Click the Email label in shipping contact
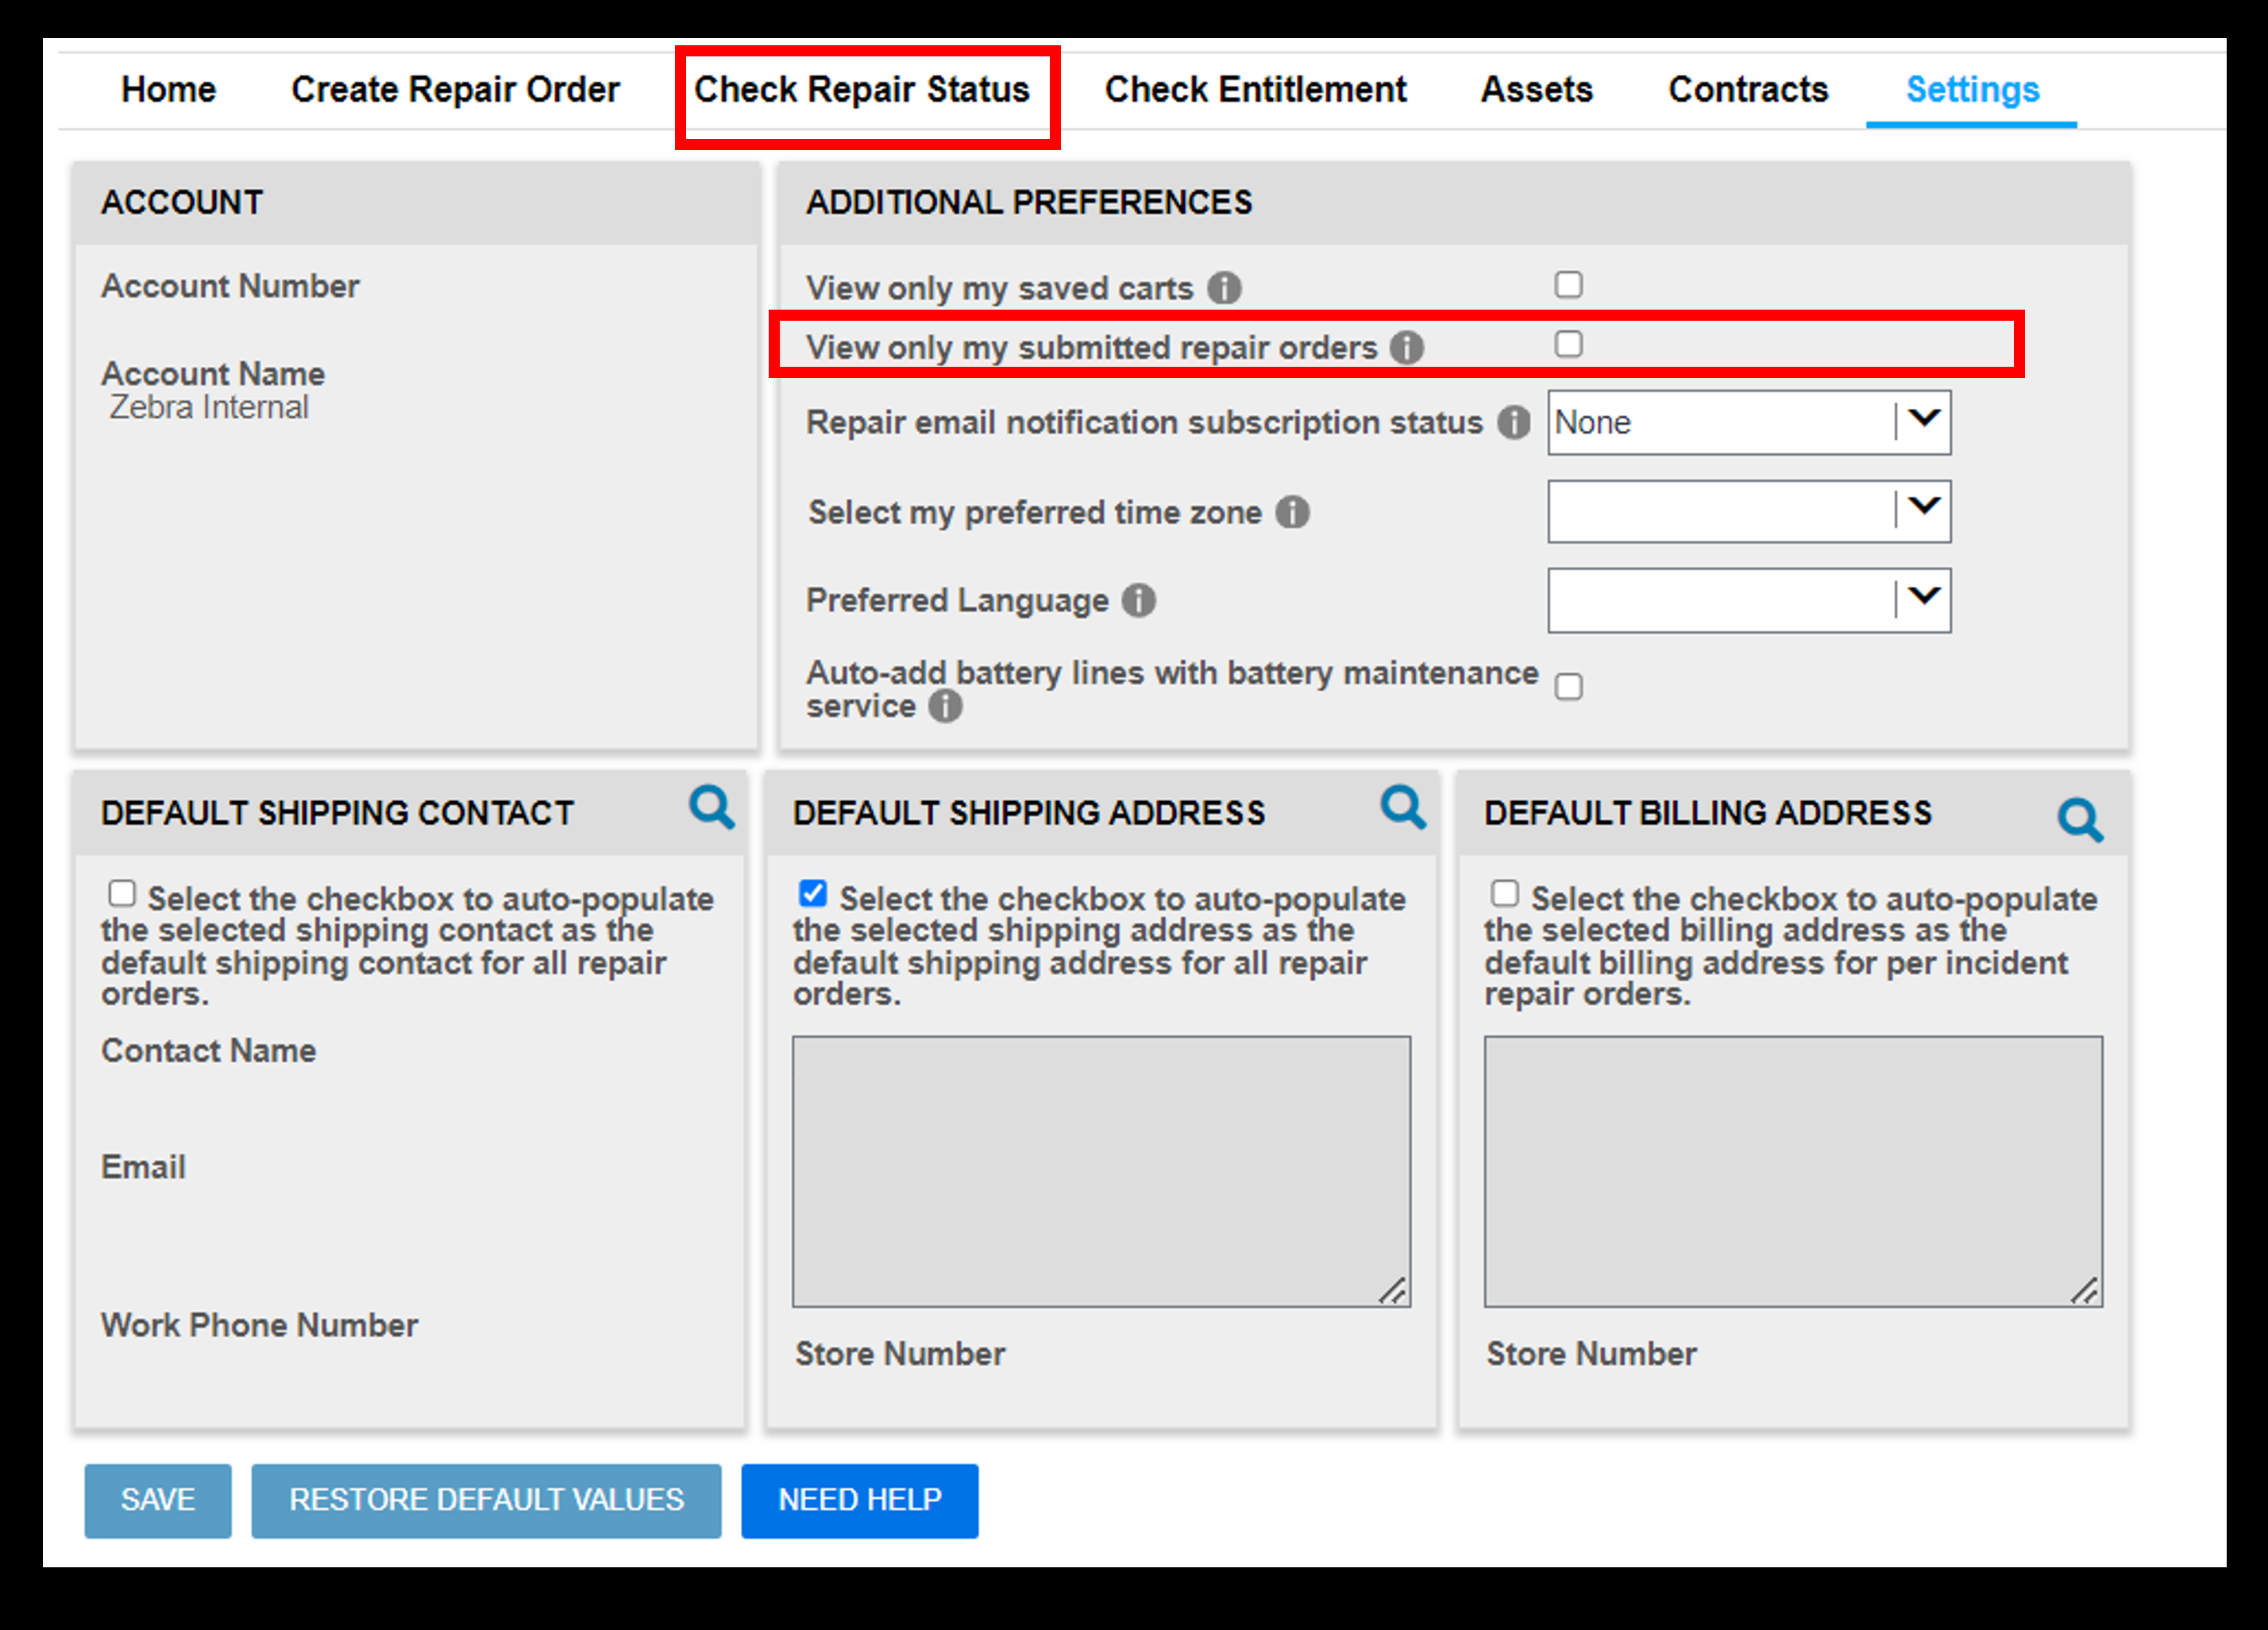2268x1630 pixels. (x=143, y=1167)
